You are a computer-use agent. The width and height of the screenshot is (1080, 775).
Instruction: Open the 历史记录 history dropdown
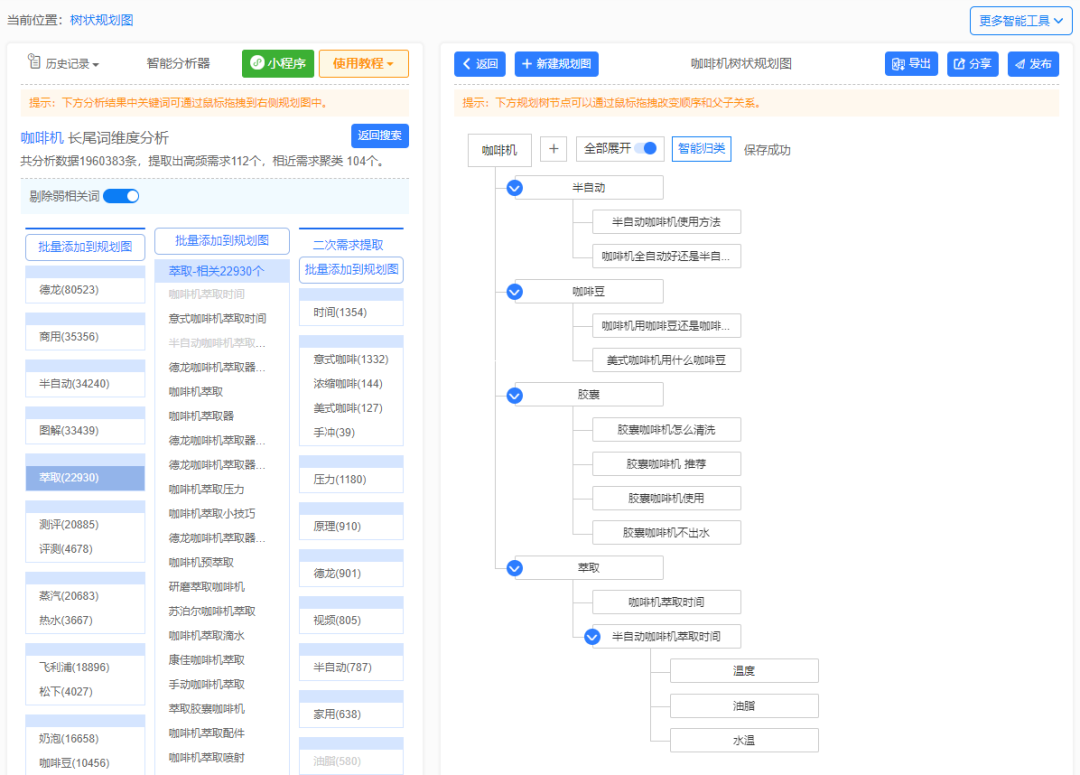click(x=63, y=63)
